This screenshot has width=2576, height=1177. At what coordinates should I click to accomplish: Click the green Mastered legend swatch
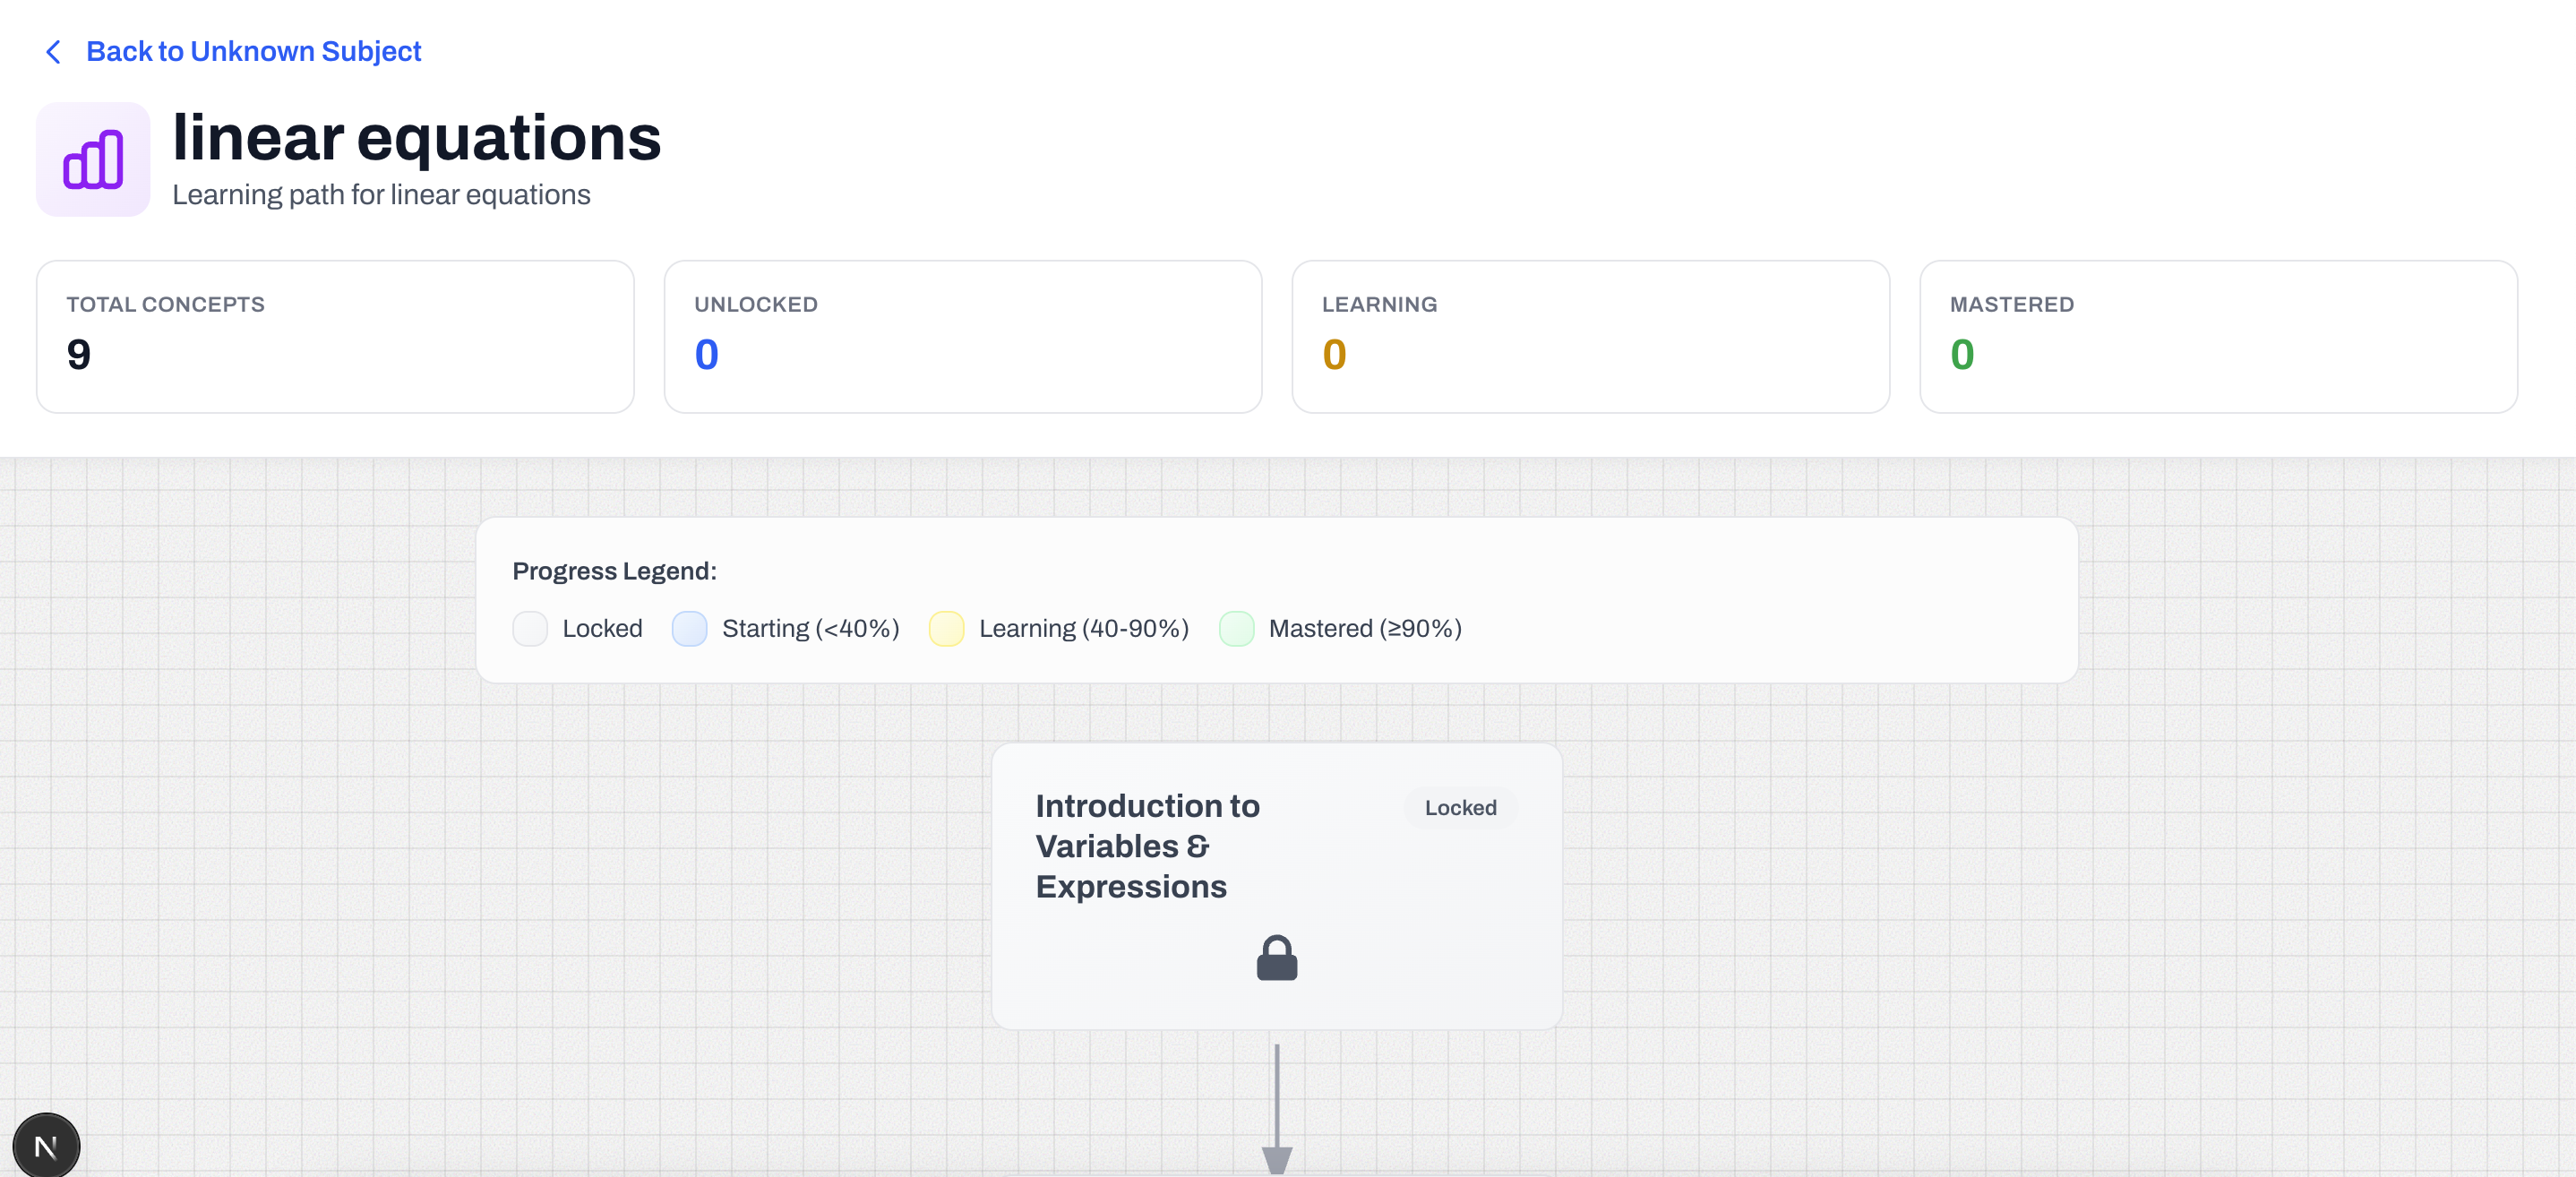pyautogui.click(x=1236, y=629)
